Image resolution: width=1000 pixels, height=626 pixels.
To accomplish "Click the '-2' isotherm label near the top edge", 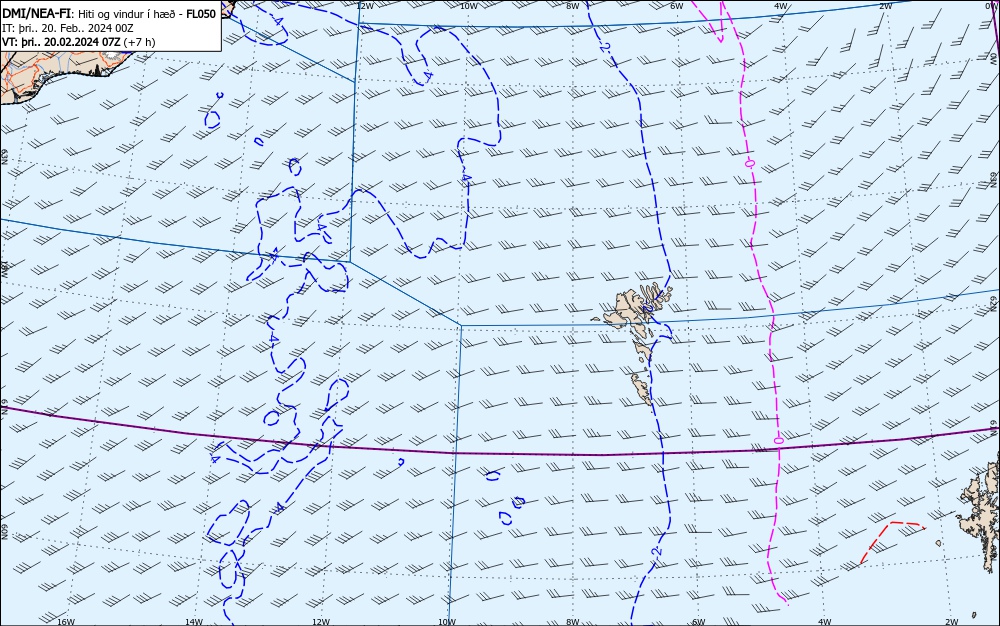I will coord(603,47).
